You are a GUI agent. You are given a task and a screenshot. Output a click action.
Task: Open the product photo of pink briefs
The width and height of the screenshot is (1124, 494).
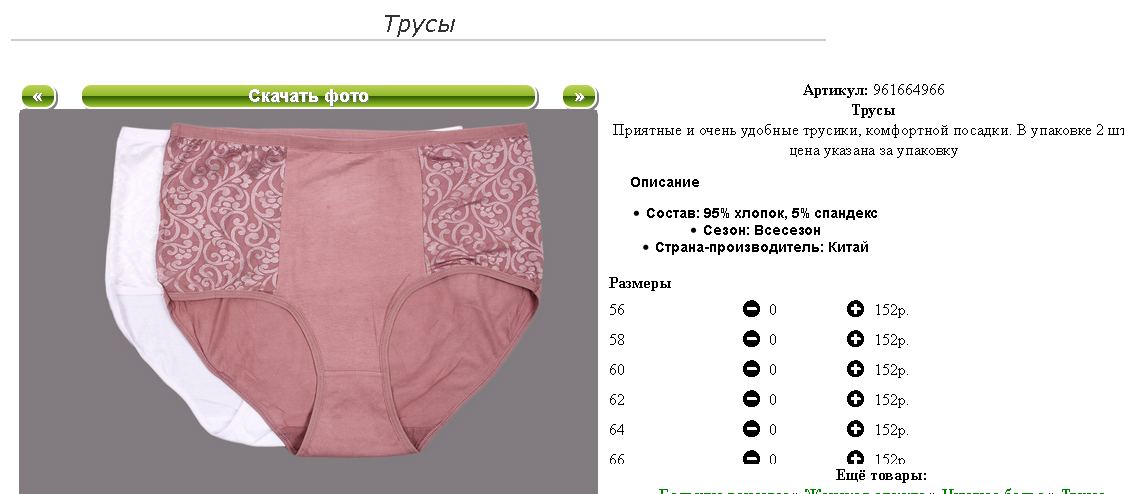pos(308,301)
